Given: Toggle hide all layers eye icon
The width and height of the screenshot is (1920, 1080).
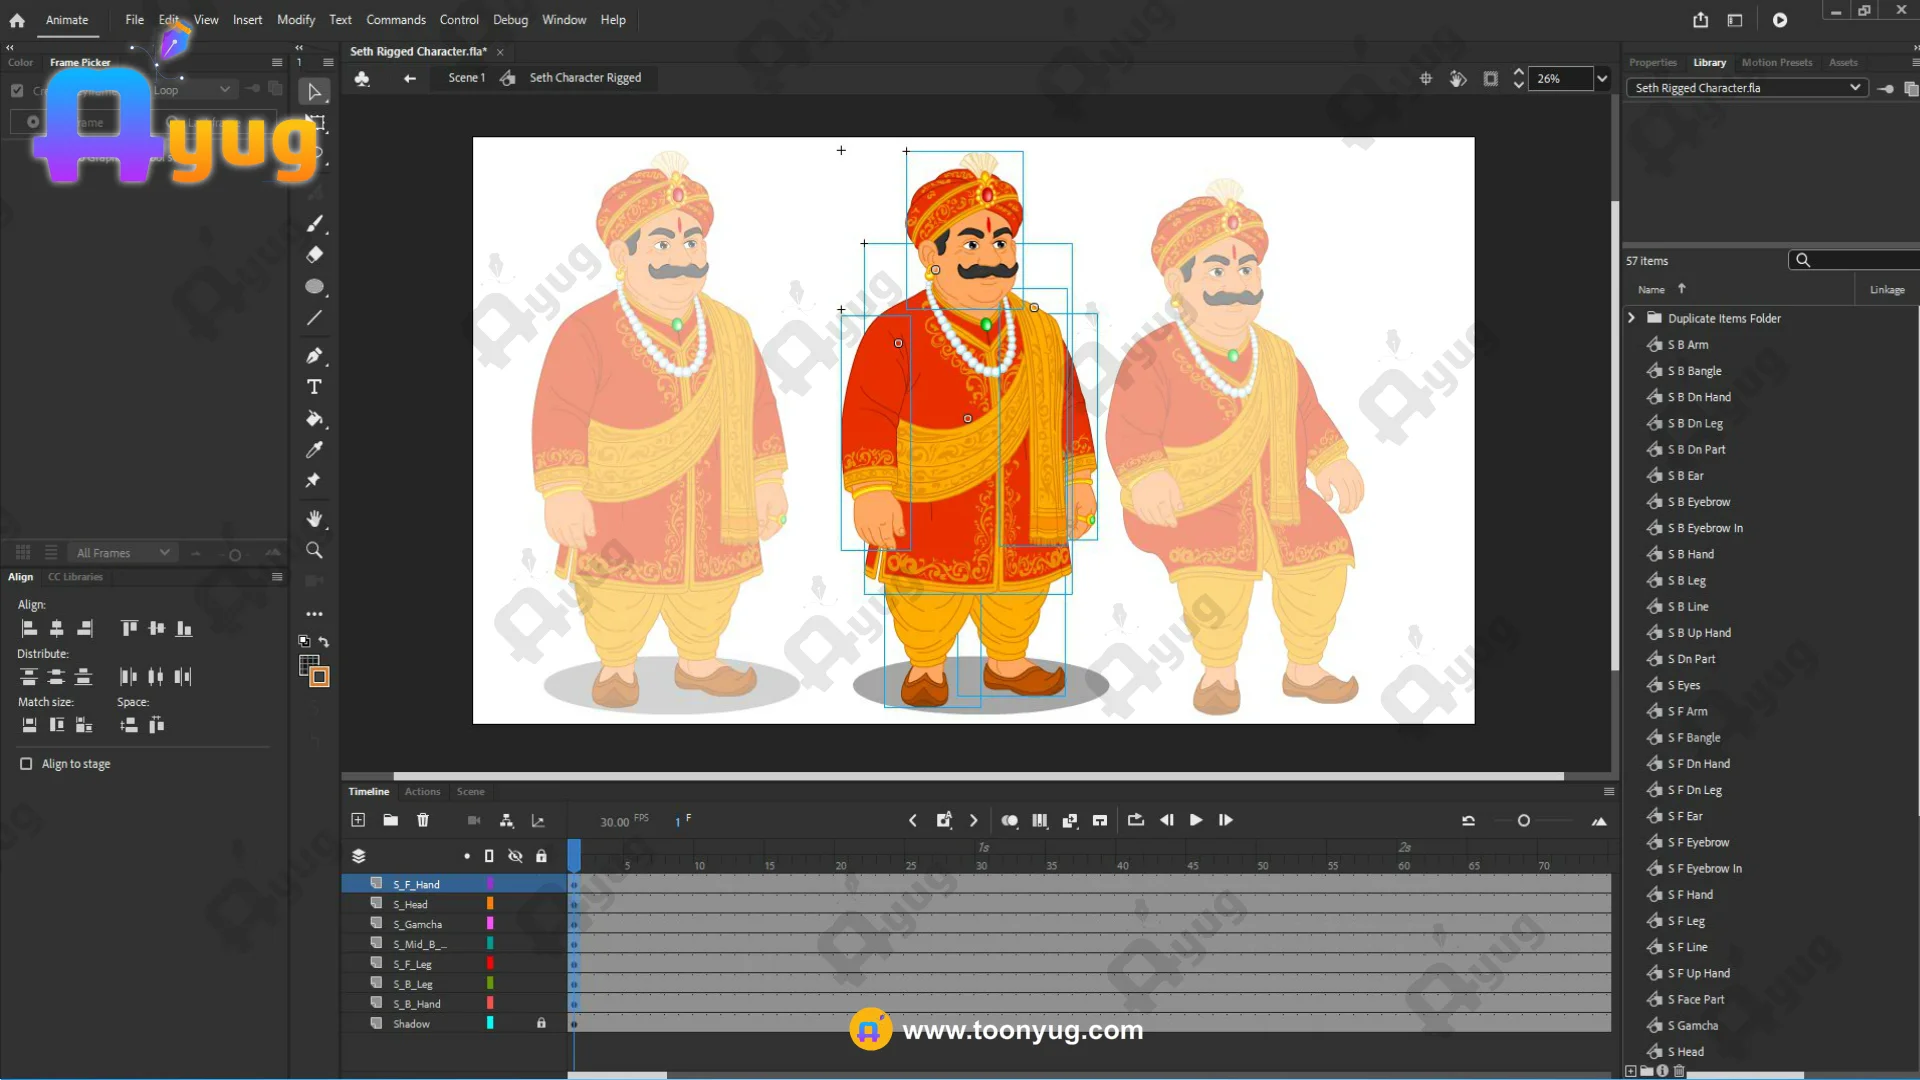Looking at the screenshot, I should 515,856.
